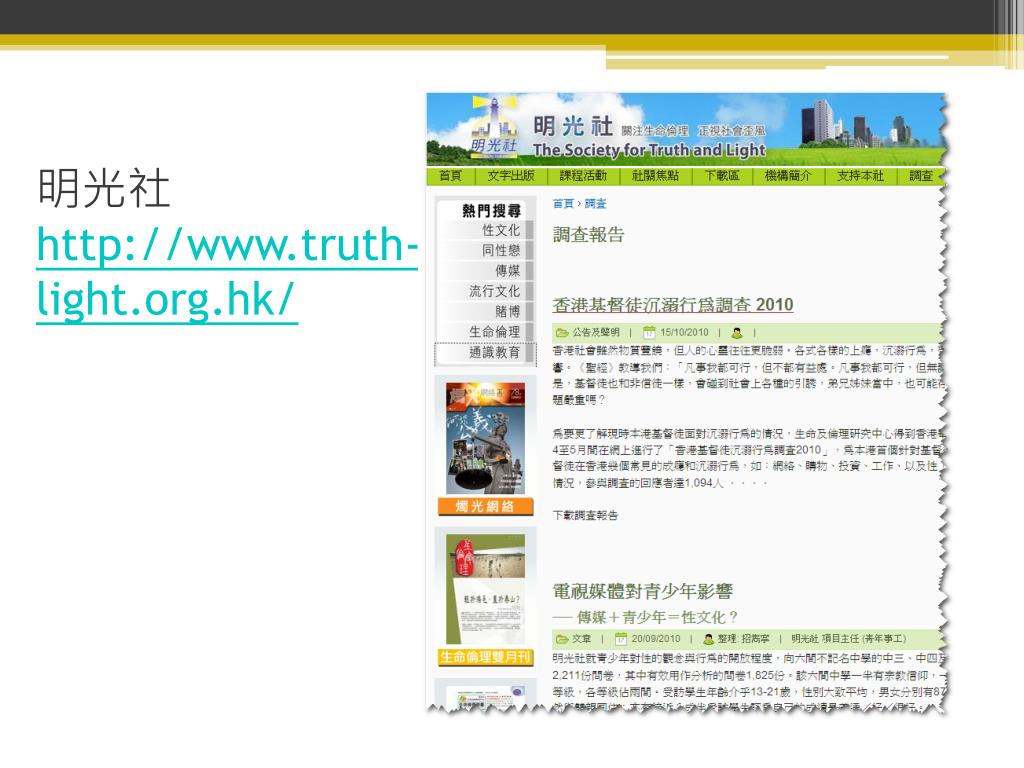Click the subtitle 傳媒＋青少年＝性文化？

coord(658,617)
